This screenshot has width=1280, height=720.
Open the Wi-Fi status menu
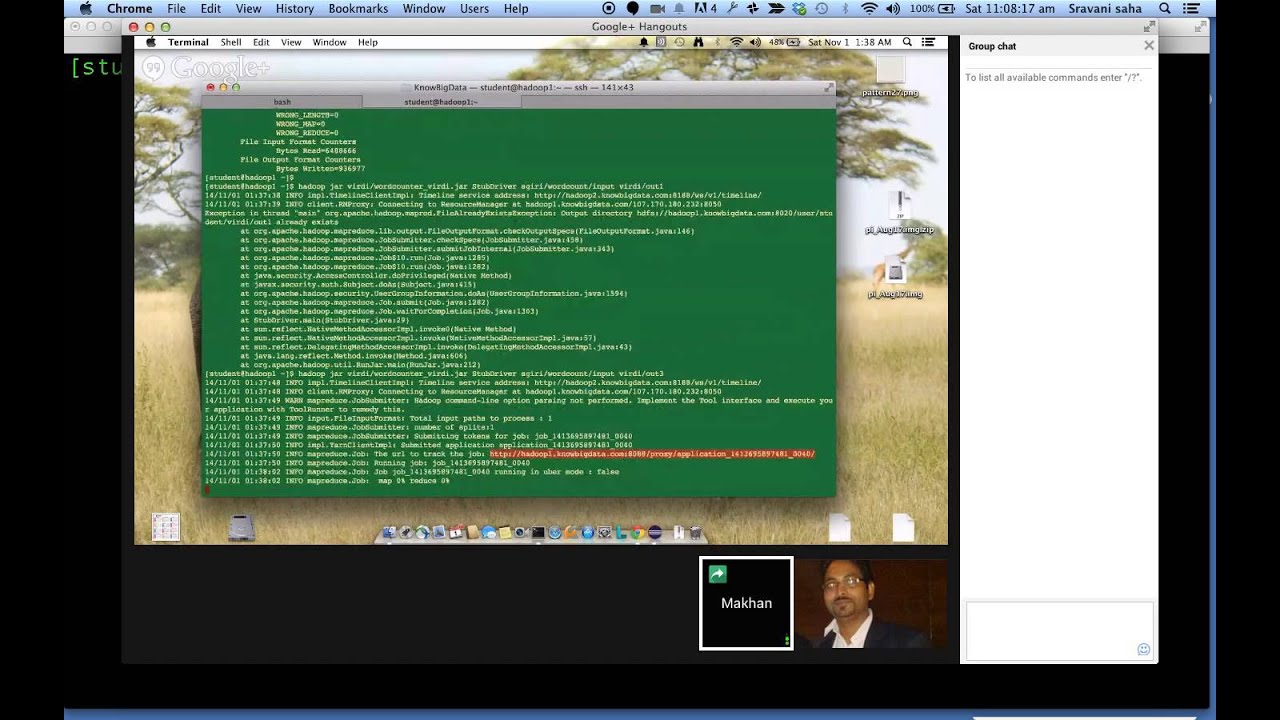[868, 8]
